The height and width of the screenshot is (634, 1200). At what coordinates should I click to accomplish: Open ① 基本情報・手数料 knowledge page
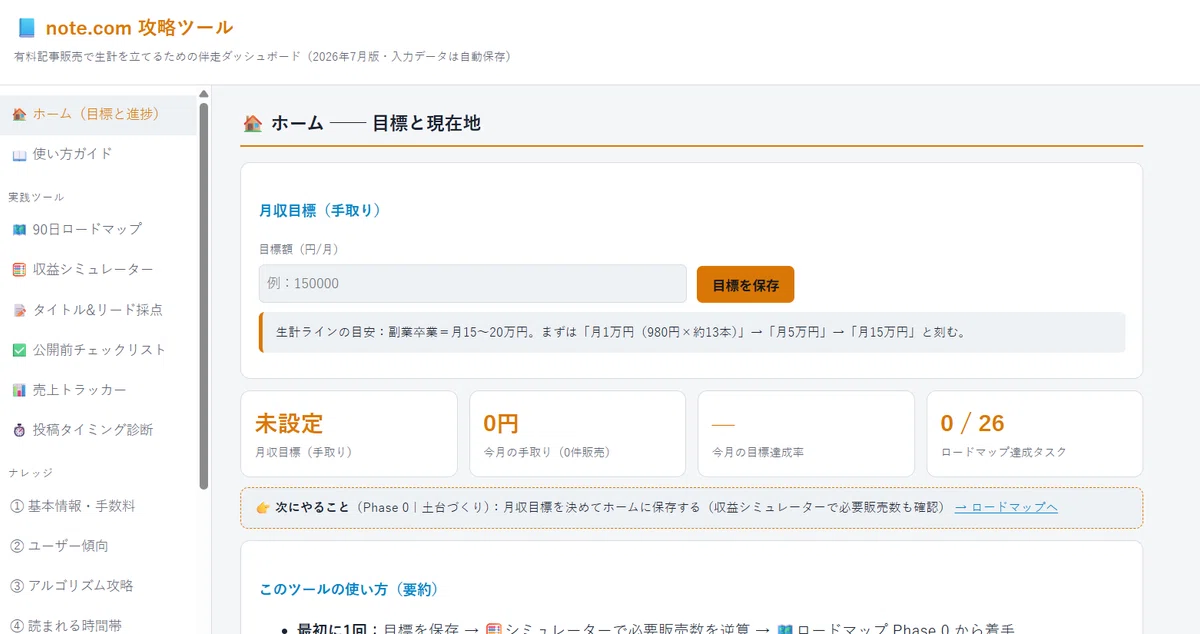click(98, 505)
